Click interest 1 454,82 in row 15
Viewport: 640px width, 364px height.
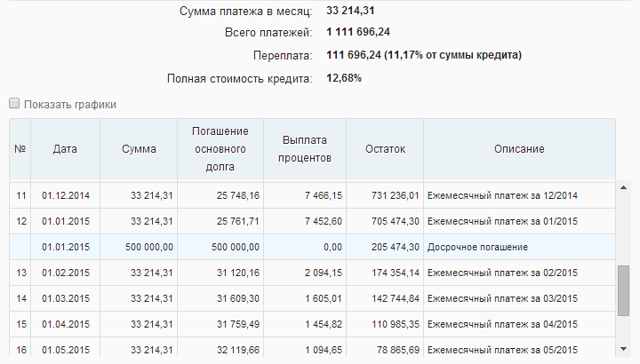(x=323, y=324)
